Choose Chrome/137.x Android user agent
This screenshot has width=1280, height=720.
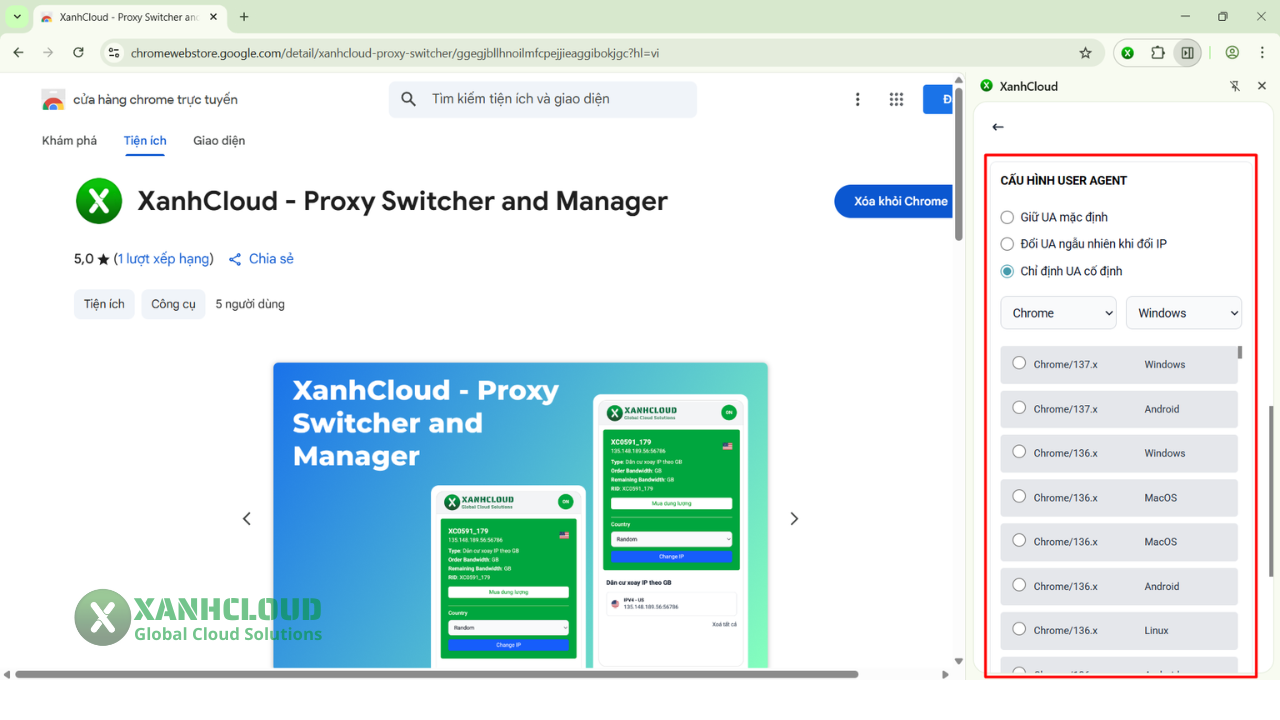[1119, 409]
